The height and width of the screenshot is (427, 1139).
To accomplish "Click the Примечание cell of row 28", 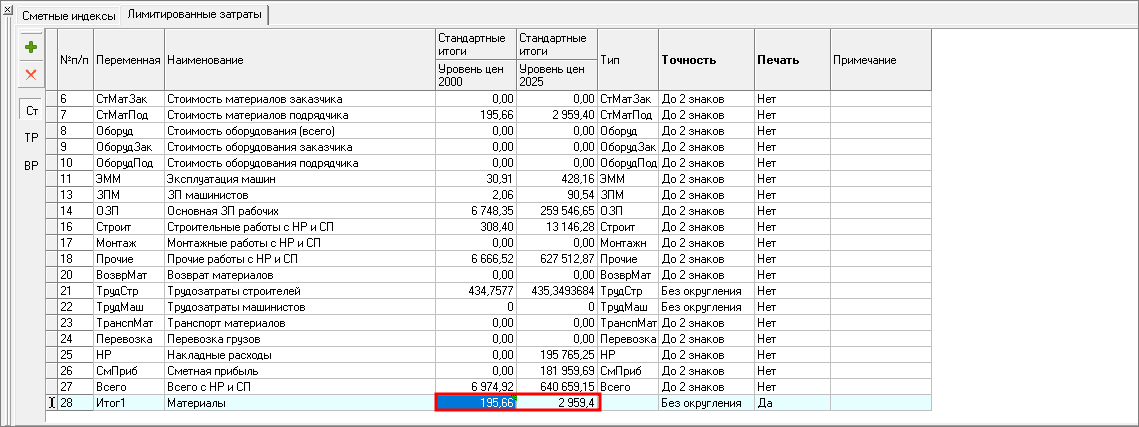I will click(x=880, y=402).
